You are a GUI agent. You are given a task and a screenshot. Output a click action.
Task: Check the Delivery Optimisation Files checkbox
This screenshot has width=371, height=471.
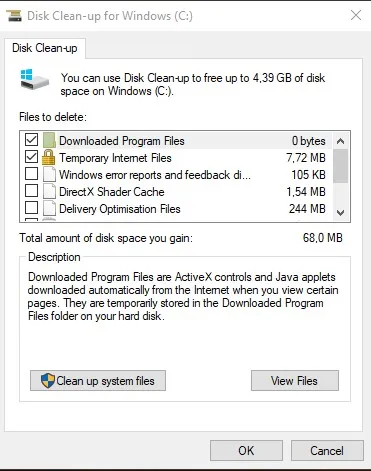coord(31,208)
